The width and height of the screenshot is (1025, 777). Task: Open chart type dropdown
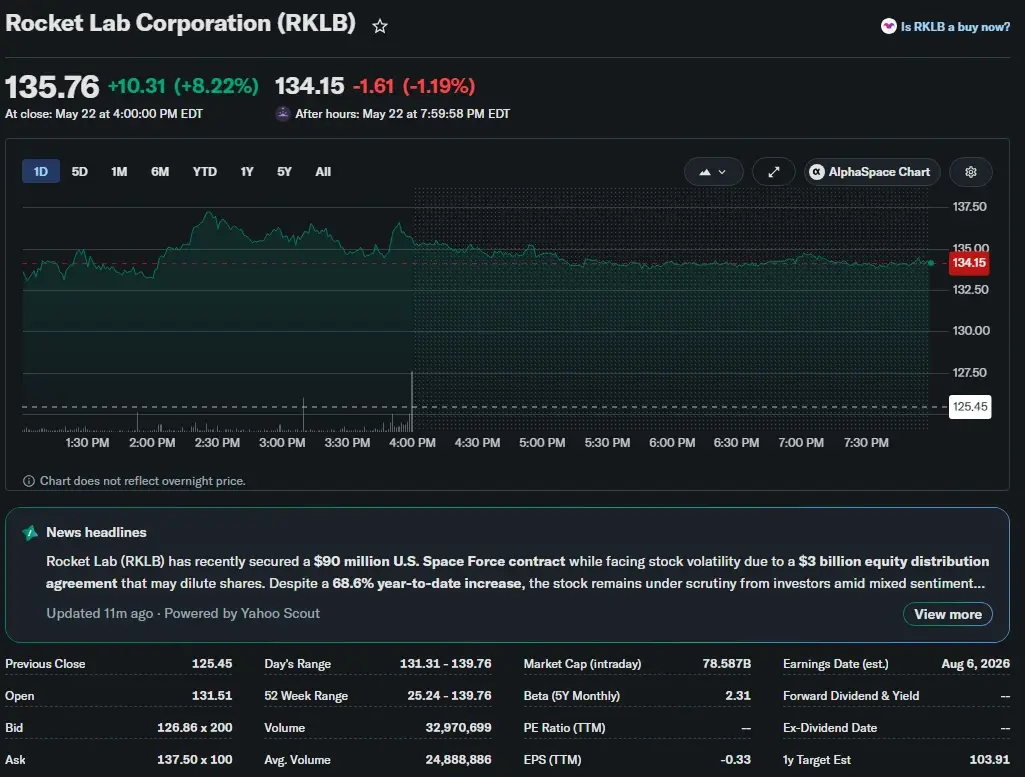(x=713, y=172)
